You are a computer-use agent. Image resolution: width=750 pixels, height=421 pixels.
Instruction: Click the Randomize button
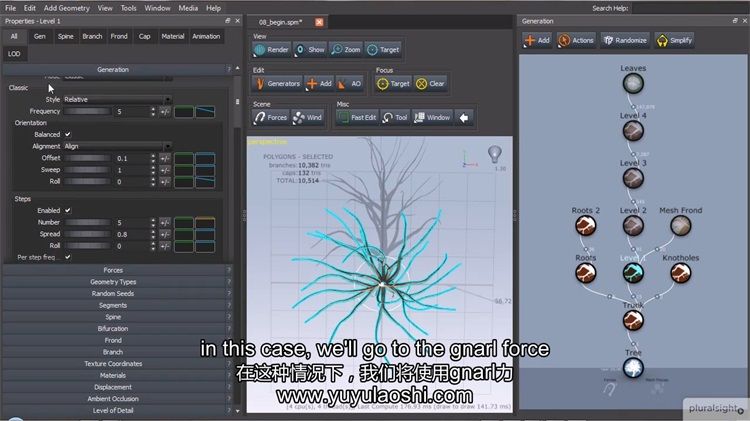point(625,41)
